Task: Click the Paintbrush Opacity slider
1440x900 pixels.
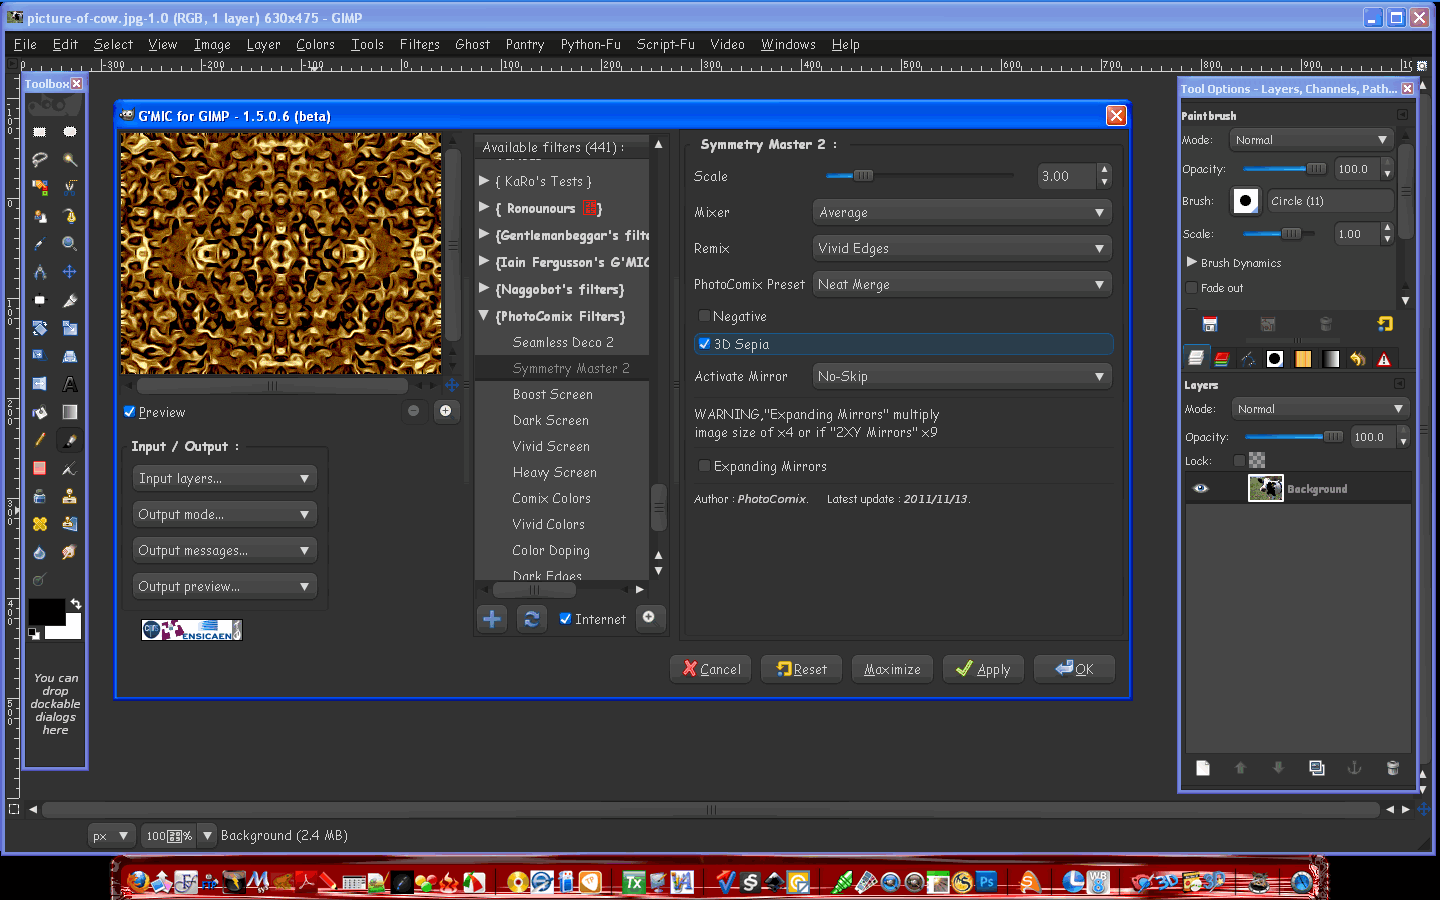Action: click(x=1285, y=169)
